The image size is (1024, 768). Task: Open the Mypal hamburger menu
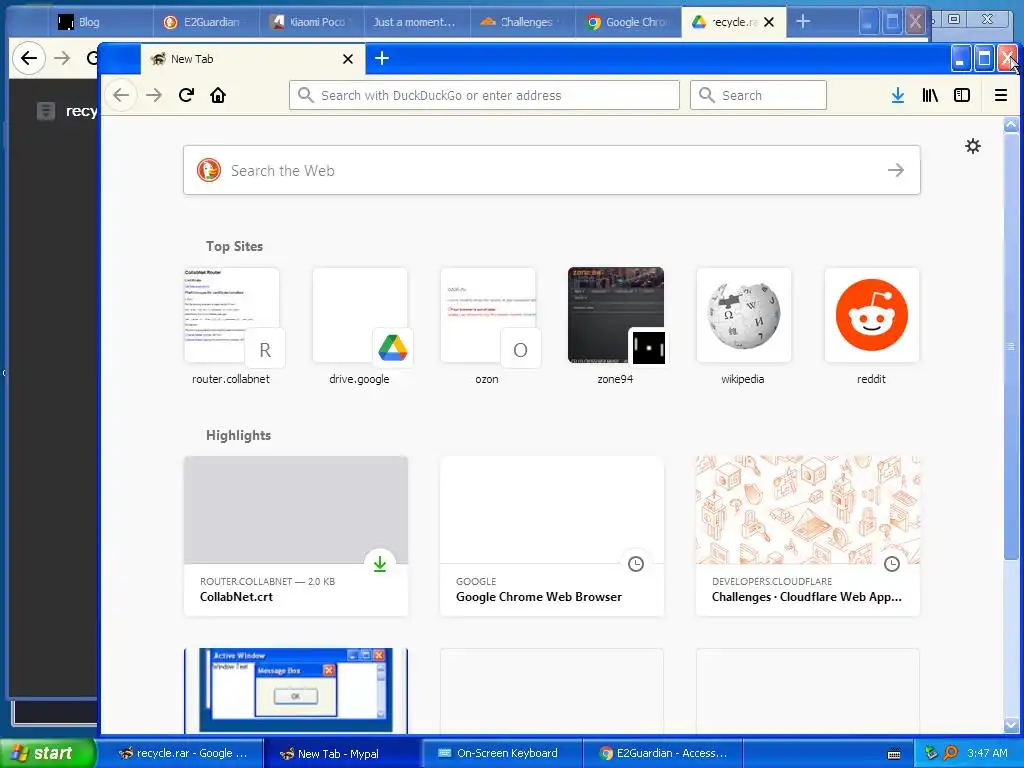point(1000,95)
